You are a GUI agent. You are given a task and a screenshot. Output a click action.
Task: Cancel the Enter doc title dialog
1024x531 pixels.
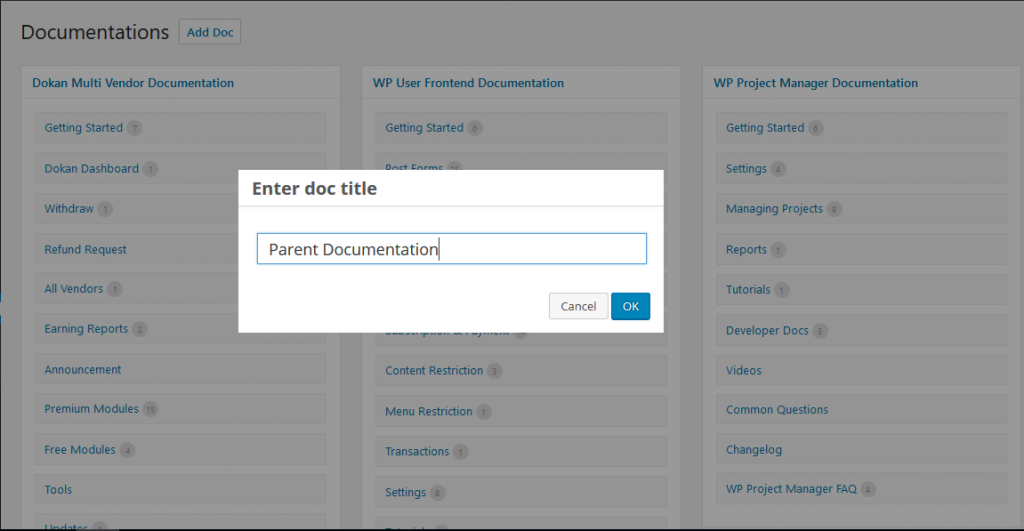578,306
